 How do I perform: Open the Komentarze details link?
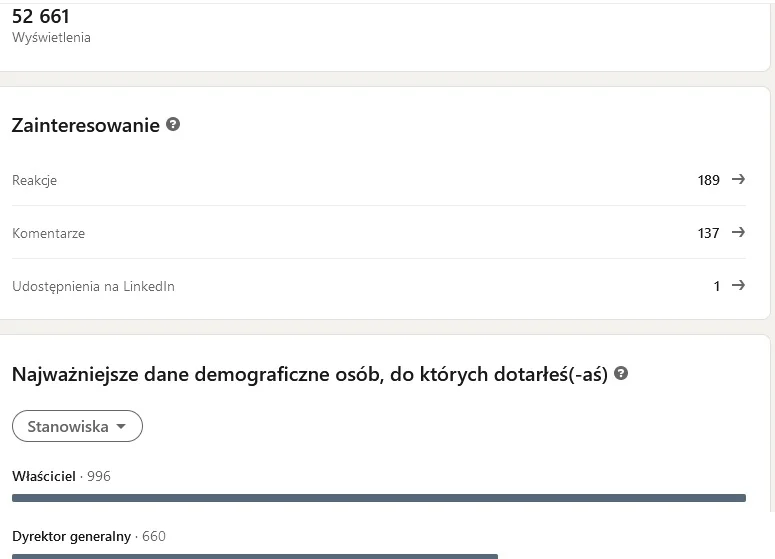click(x=379, y=232)
